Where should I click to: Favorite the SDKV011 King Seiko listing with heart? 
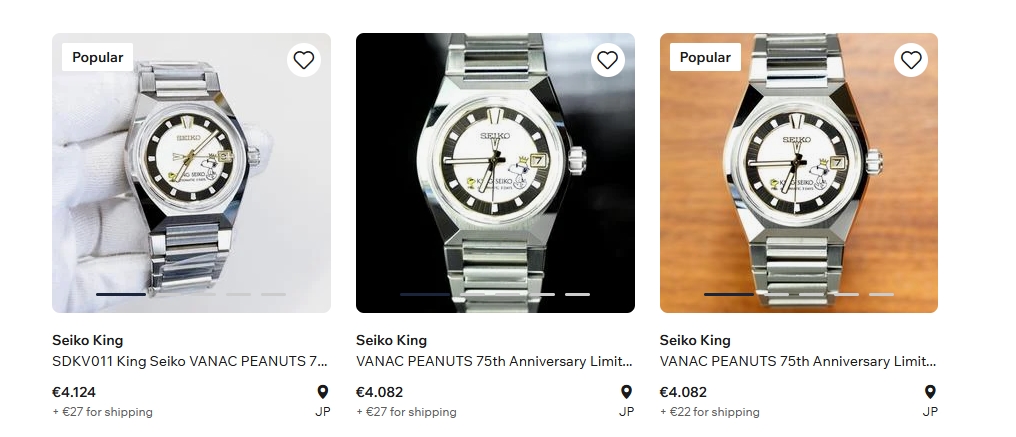[x=304, y=60]
